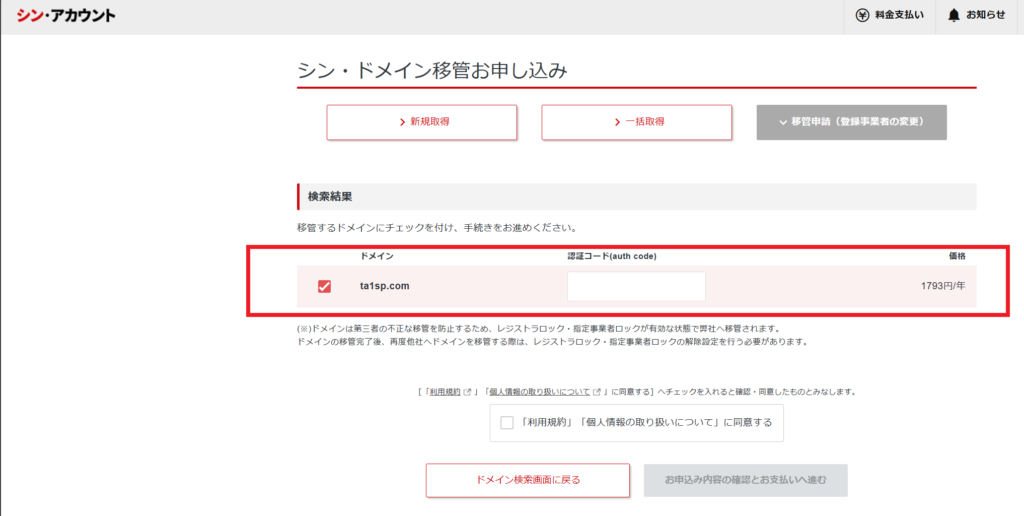This screenshot has height=516, width=1024.
Task: Uncheck the ta1sp.com domain checkbox
Action: 324,287
